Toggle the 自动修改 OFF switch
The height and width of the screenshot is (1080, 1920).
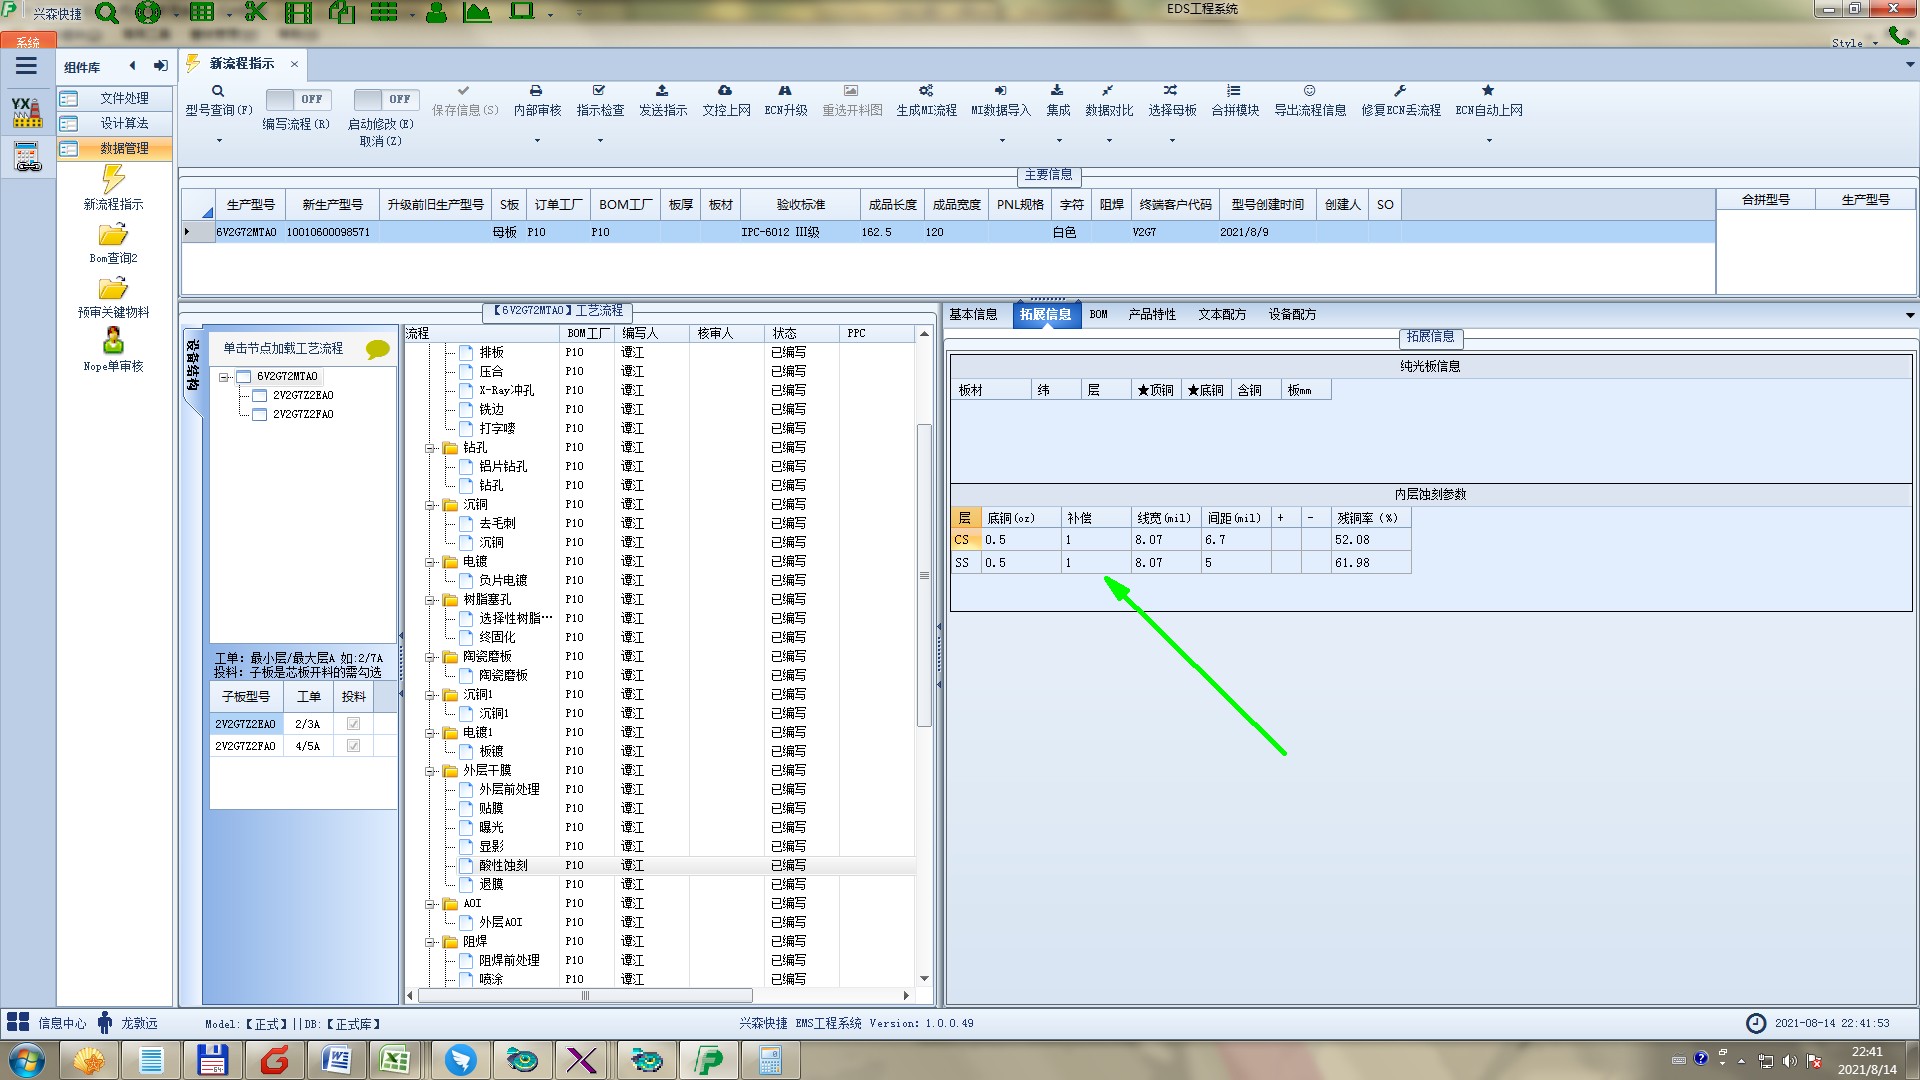[x=384, y=99]
